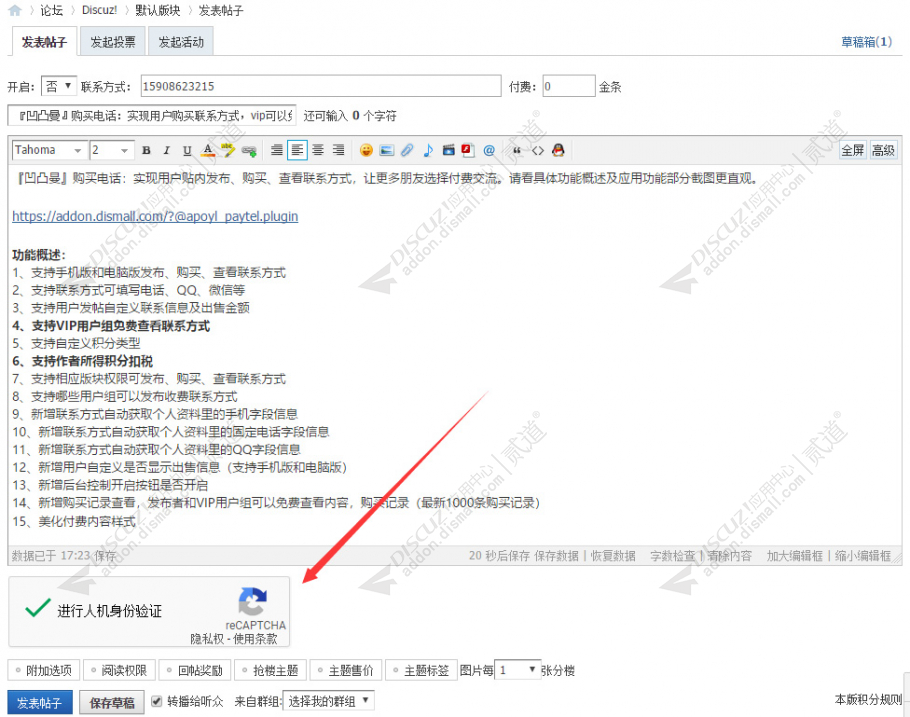Align text left in the editor
This screenshot has width=910, height=717.
(x=297, y=150)
